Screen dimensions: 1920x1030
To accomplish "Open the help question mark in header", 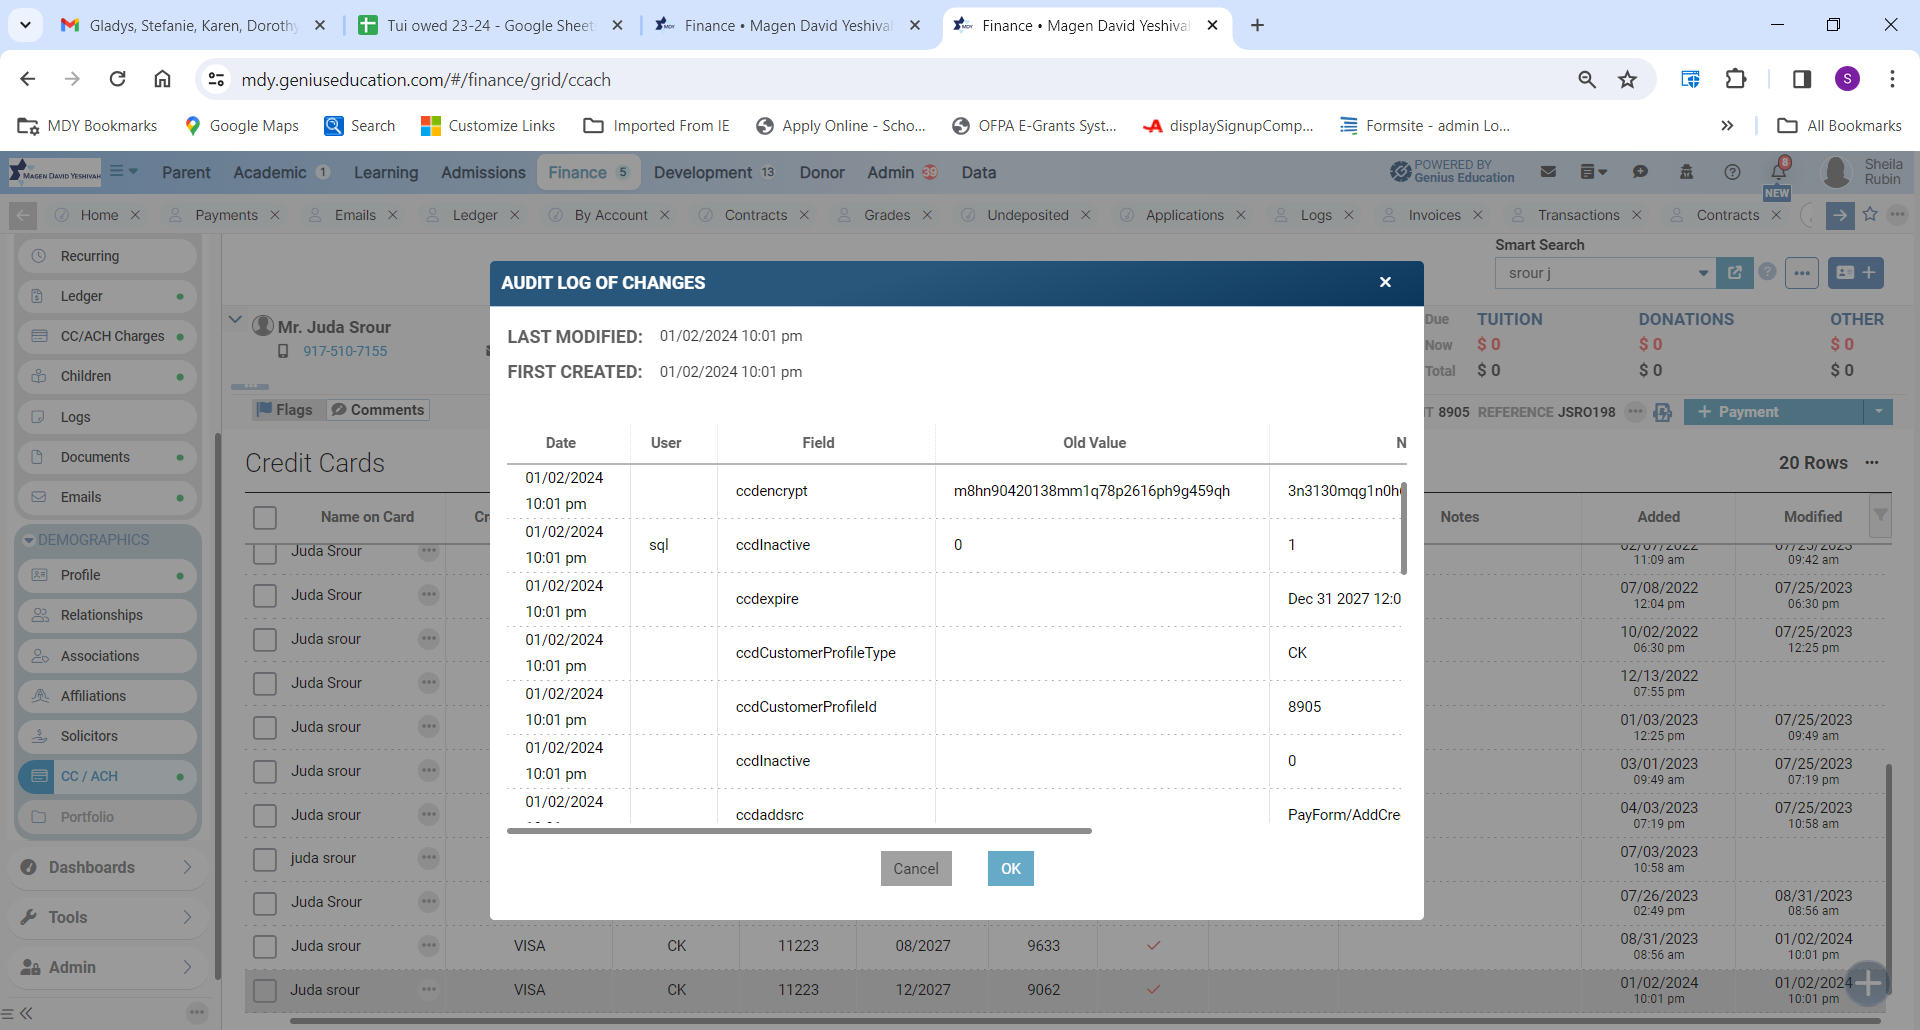I will coord(1732,172).
